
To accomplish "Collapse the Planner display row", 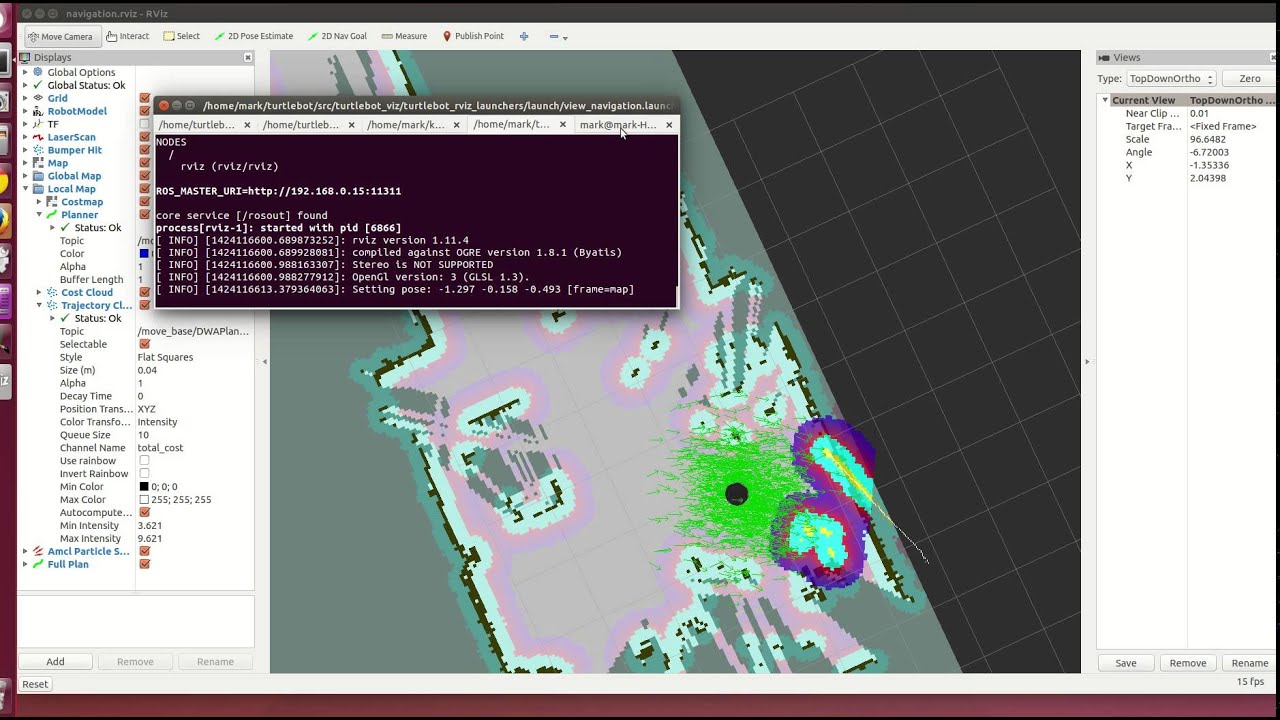I will click(39, 215).
